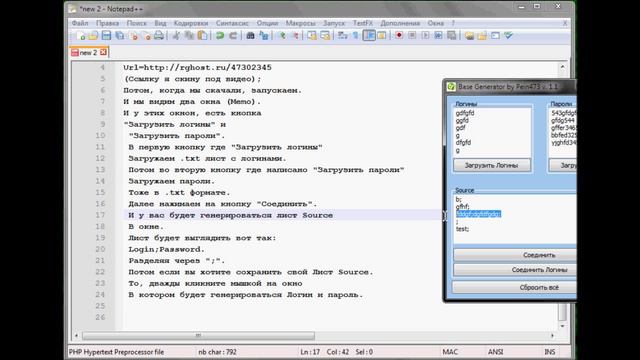
Task: Click the 'INS' indicator in the status bar
Action: tap(549, 352)
